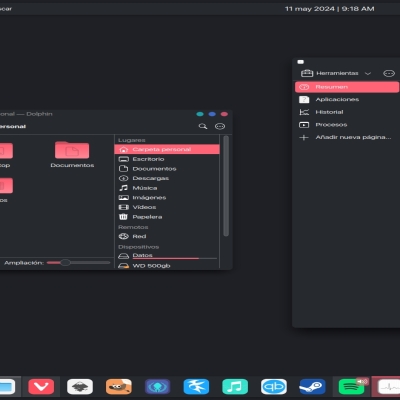Launch Inkscape from the dock
Screen dimensions: 400x400
pos(80,387)
